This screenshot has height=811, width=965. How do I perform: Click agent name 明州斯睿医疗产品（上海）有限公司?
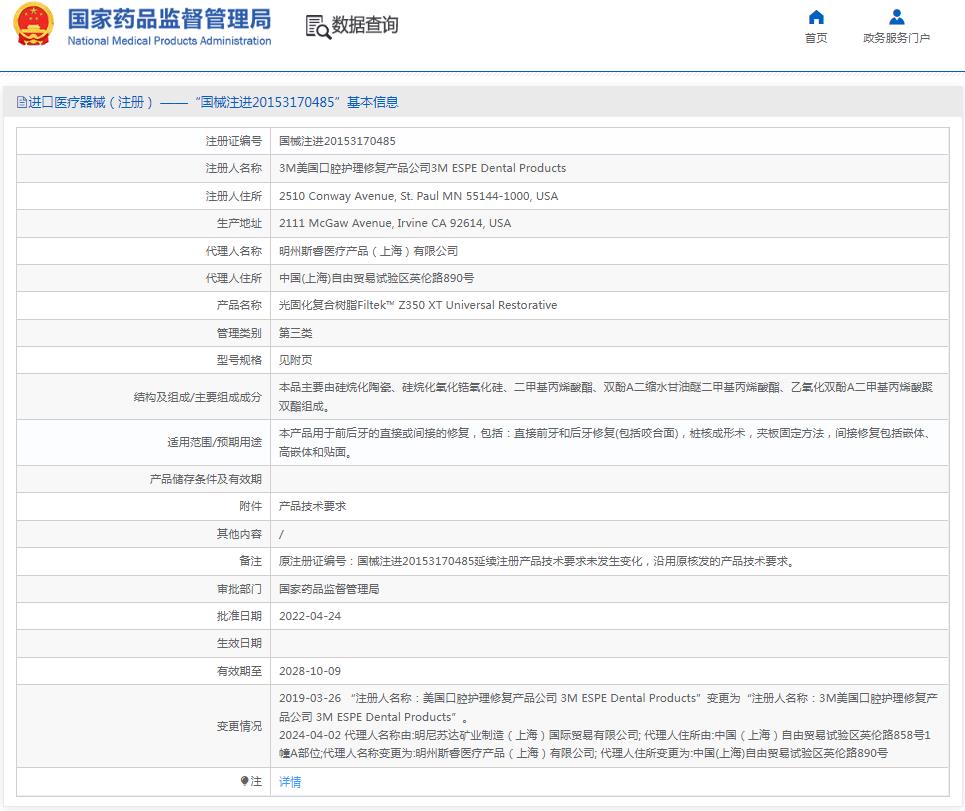[x=369, y=250]
